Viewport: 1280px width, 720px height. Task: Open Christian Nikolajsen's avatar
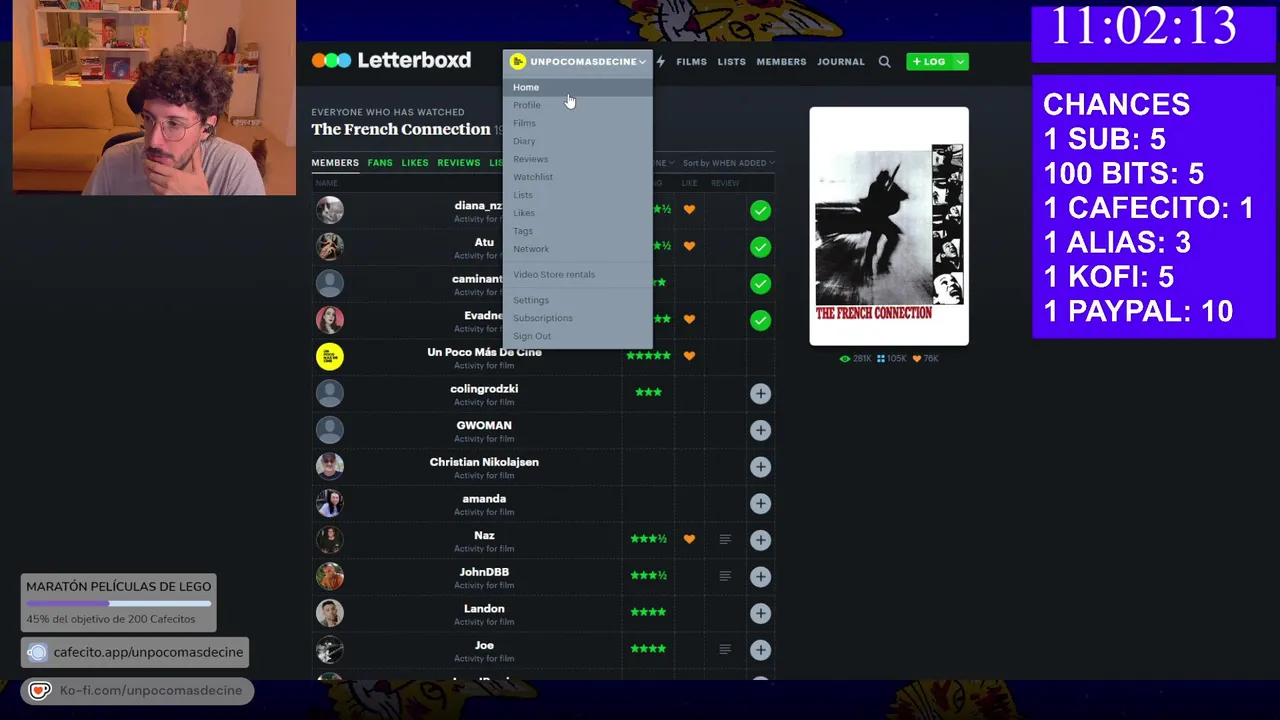click(330, 466)
